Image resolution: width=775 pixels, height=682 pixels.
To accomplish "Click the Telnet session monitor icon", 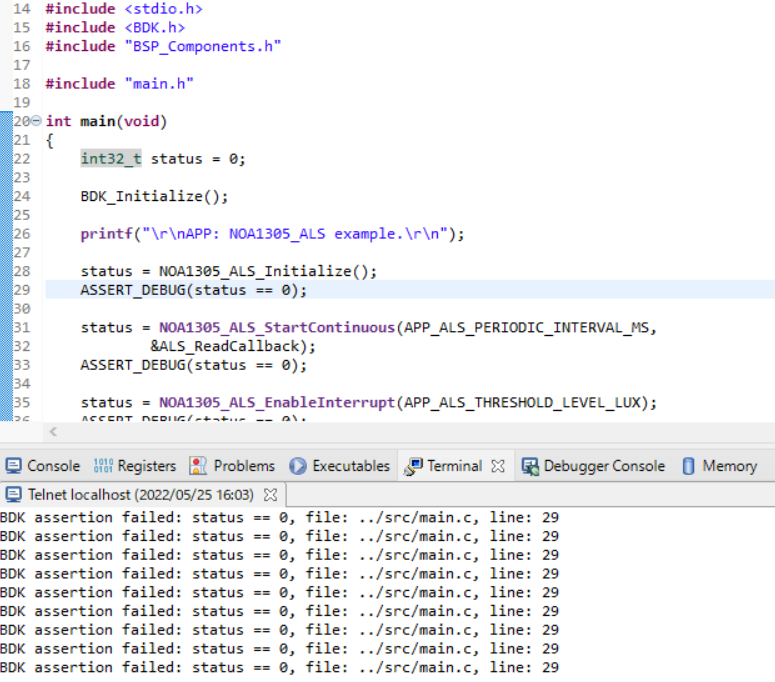I will point(13,494).
